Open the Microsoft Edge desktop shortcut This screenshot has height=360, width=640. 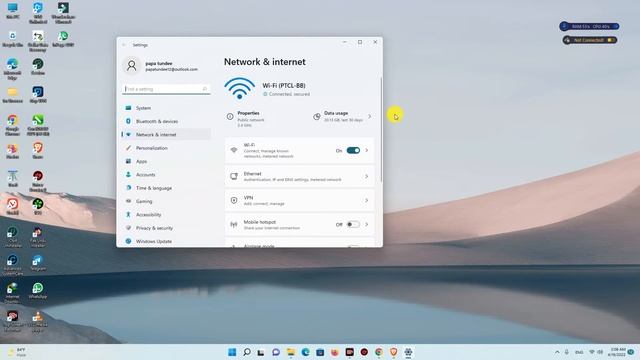(x=13, y=69)
